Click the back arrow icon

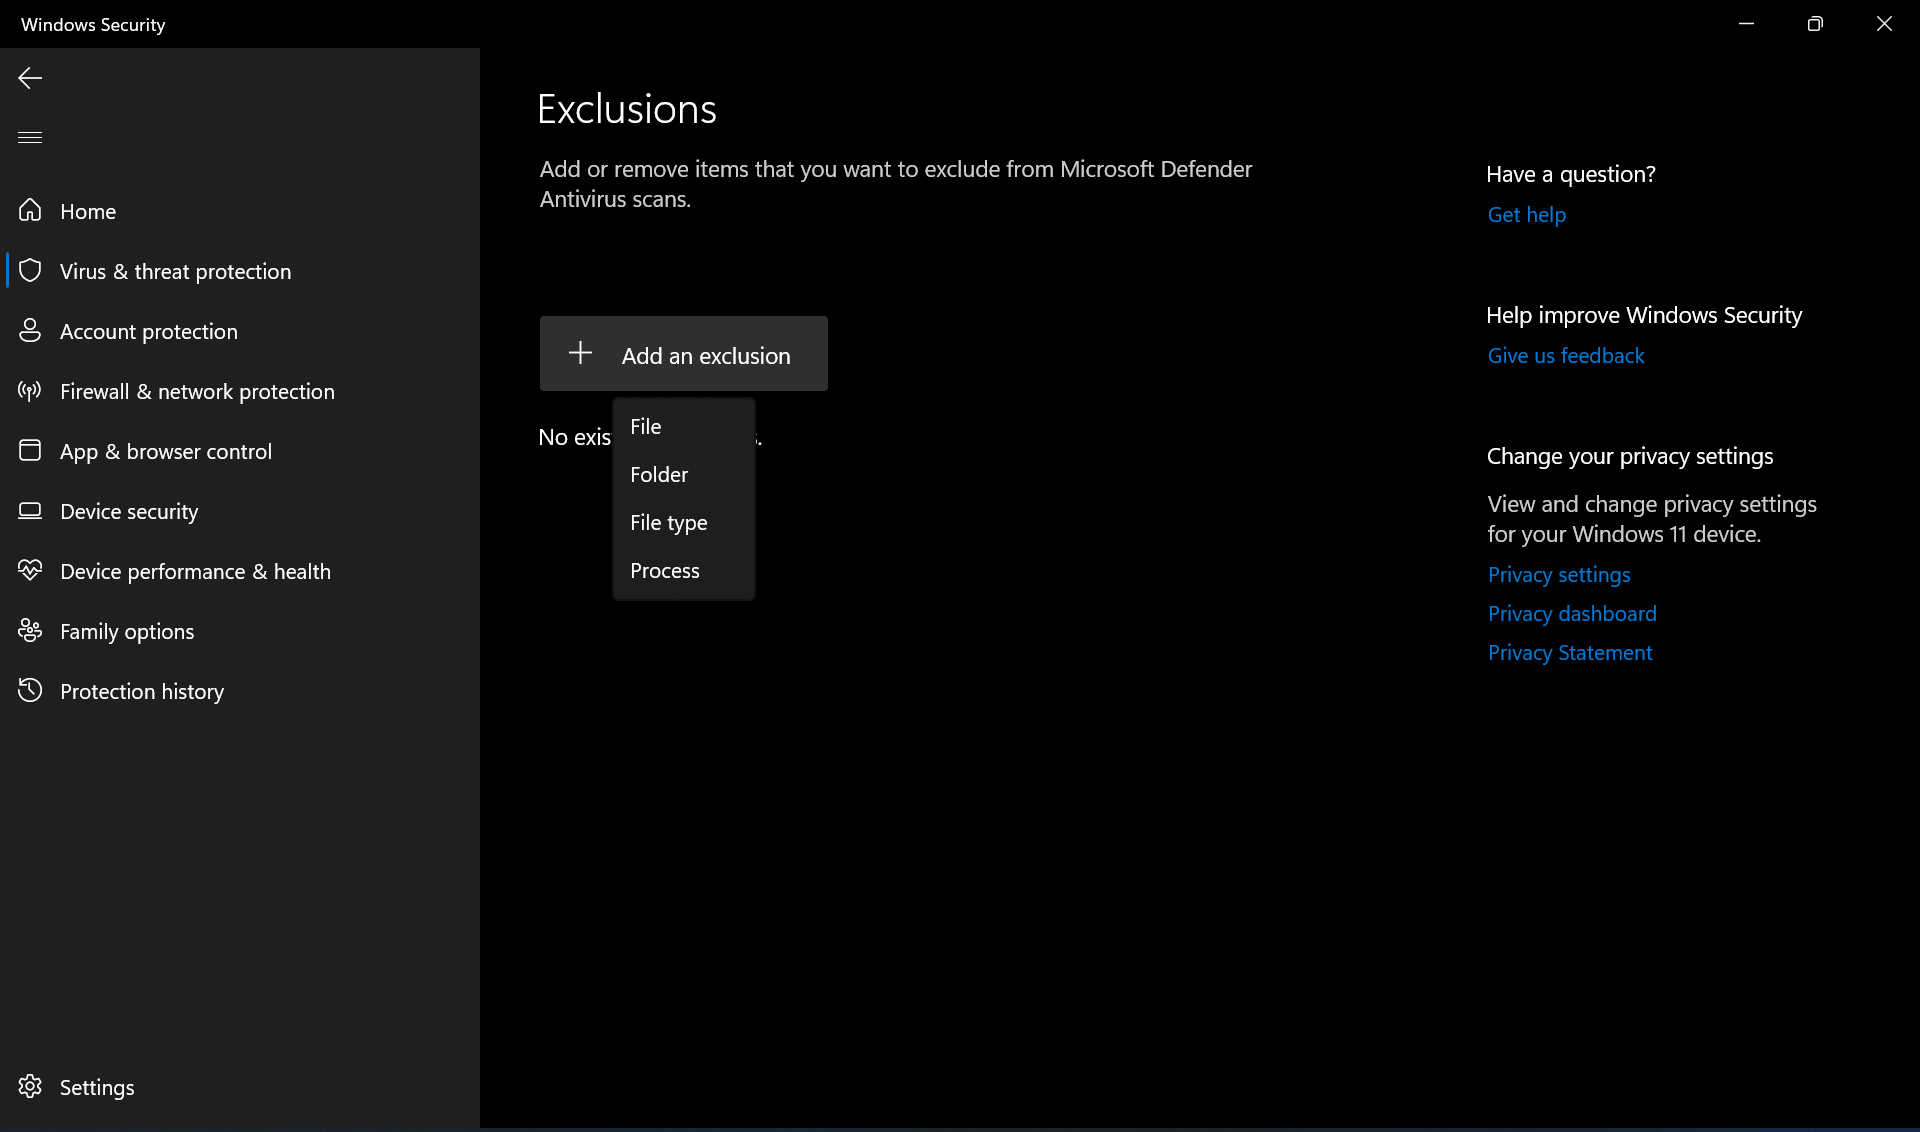tap(30, 78)
